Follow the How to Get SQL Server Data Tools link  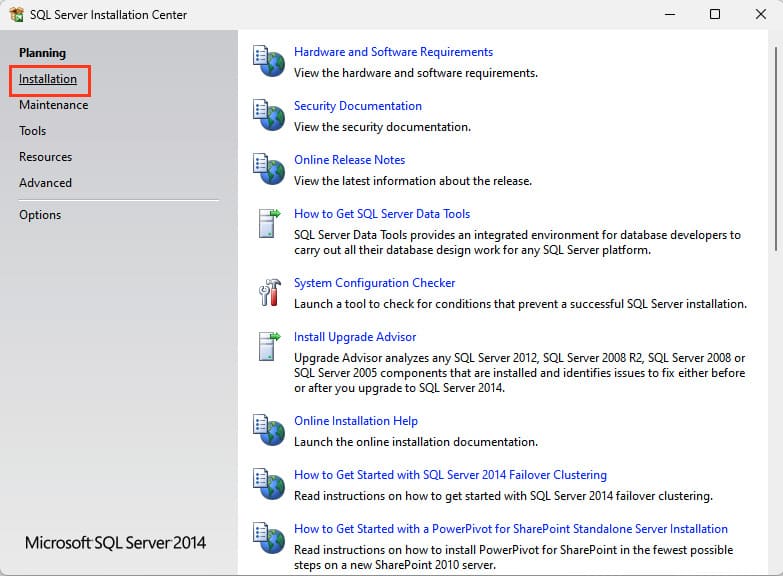pyautogui.click(x=381, y=214)
